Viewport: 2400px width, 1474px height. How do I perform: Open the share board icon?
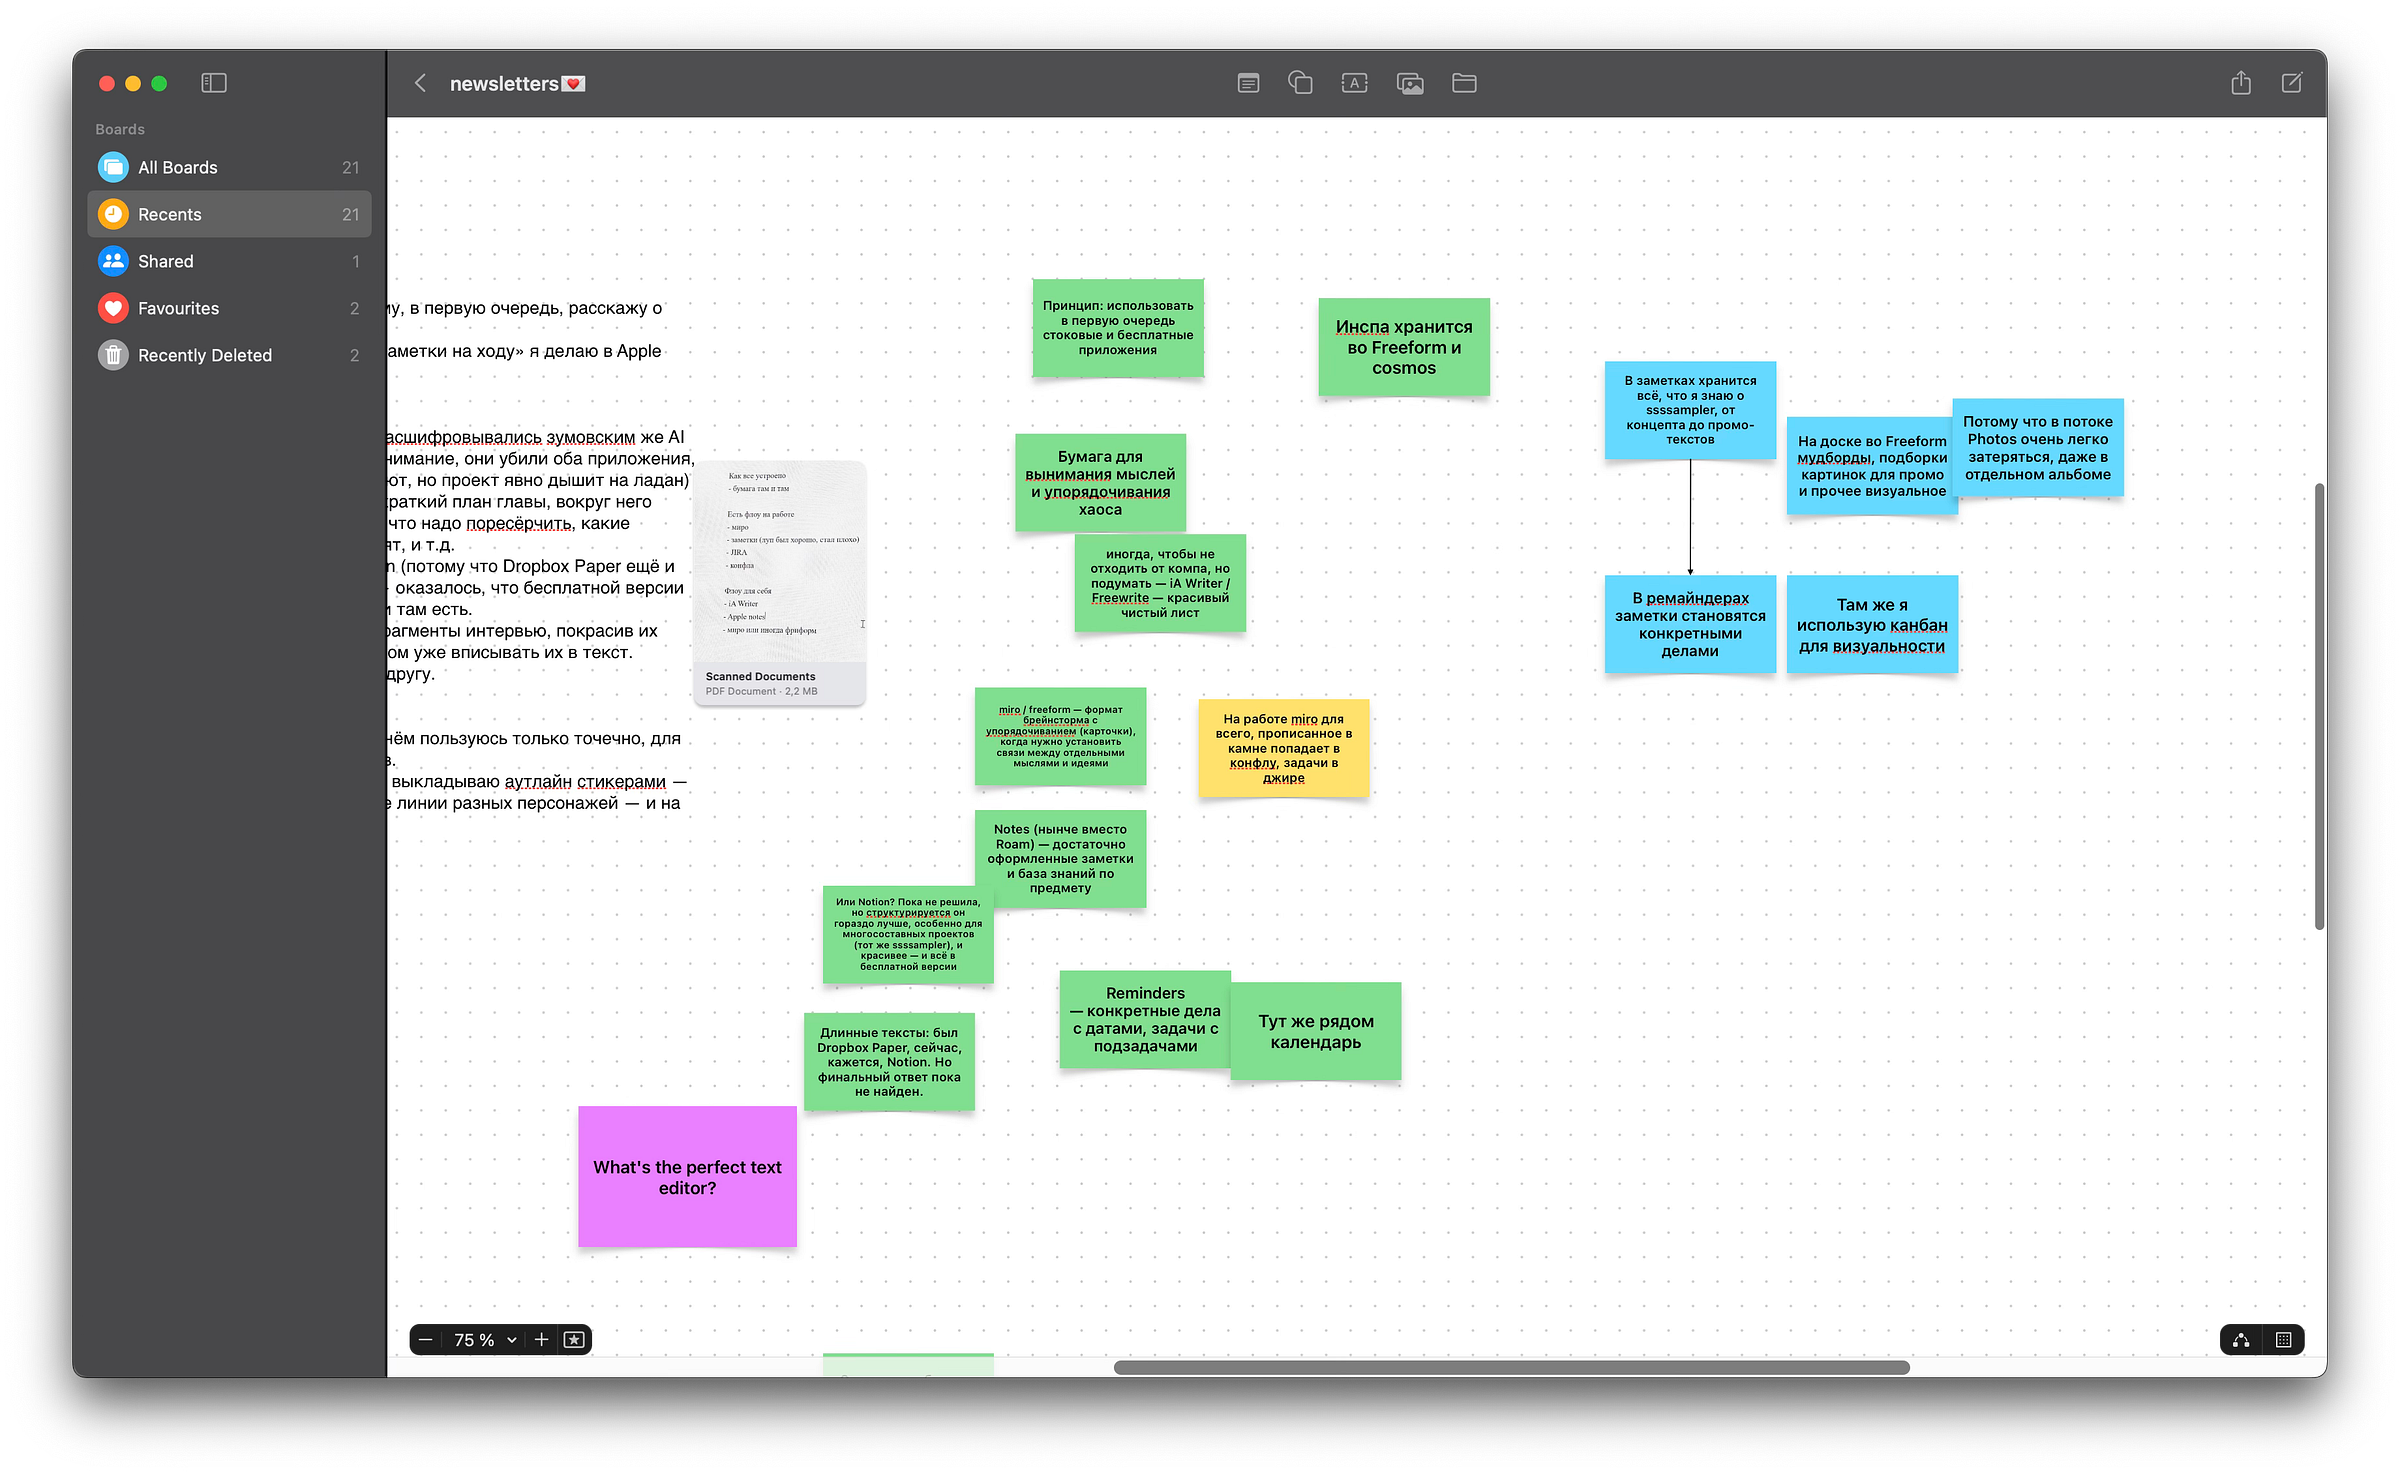point(2241,83)
